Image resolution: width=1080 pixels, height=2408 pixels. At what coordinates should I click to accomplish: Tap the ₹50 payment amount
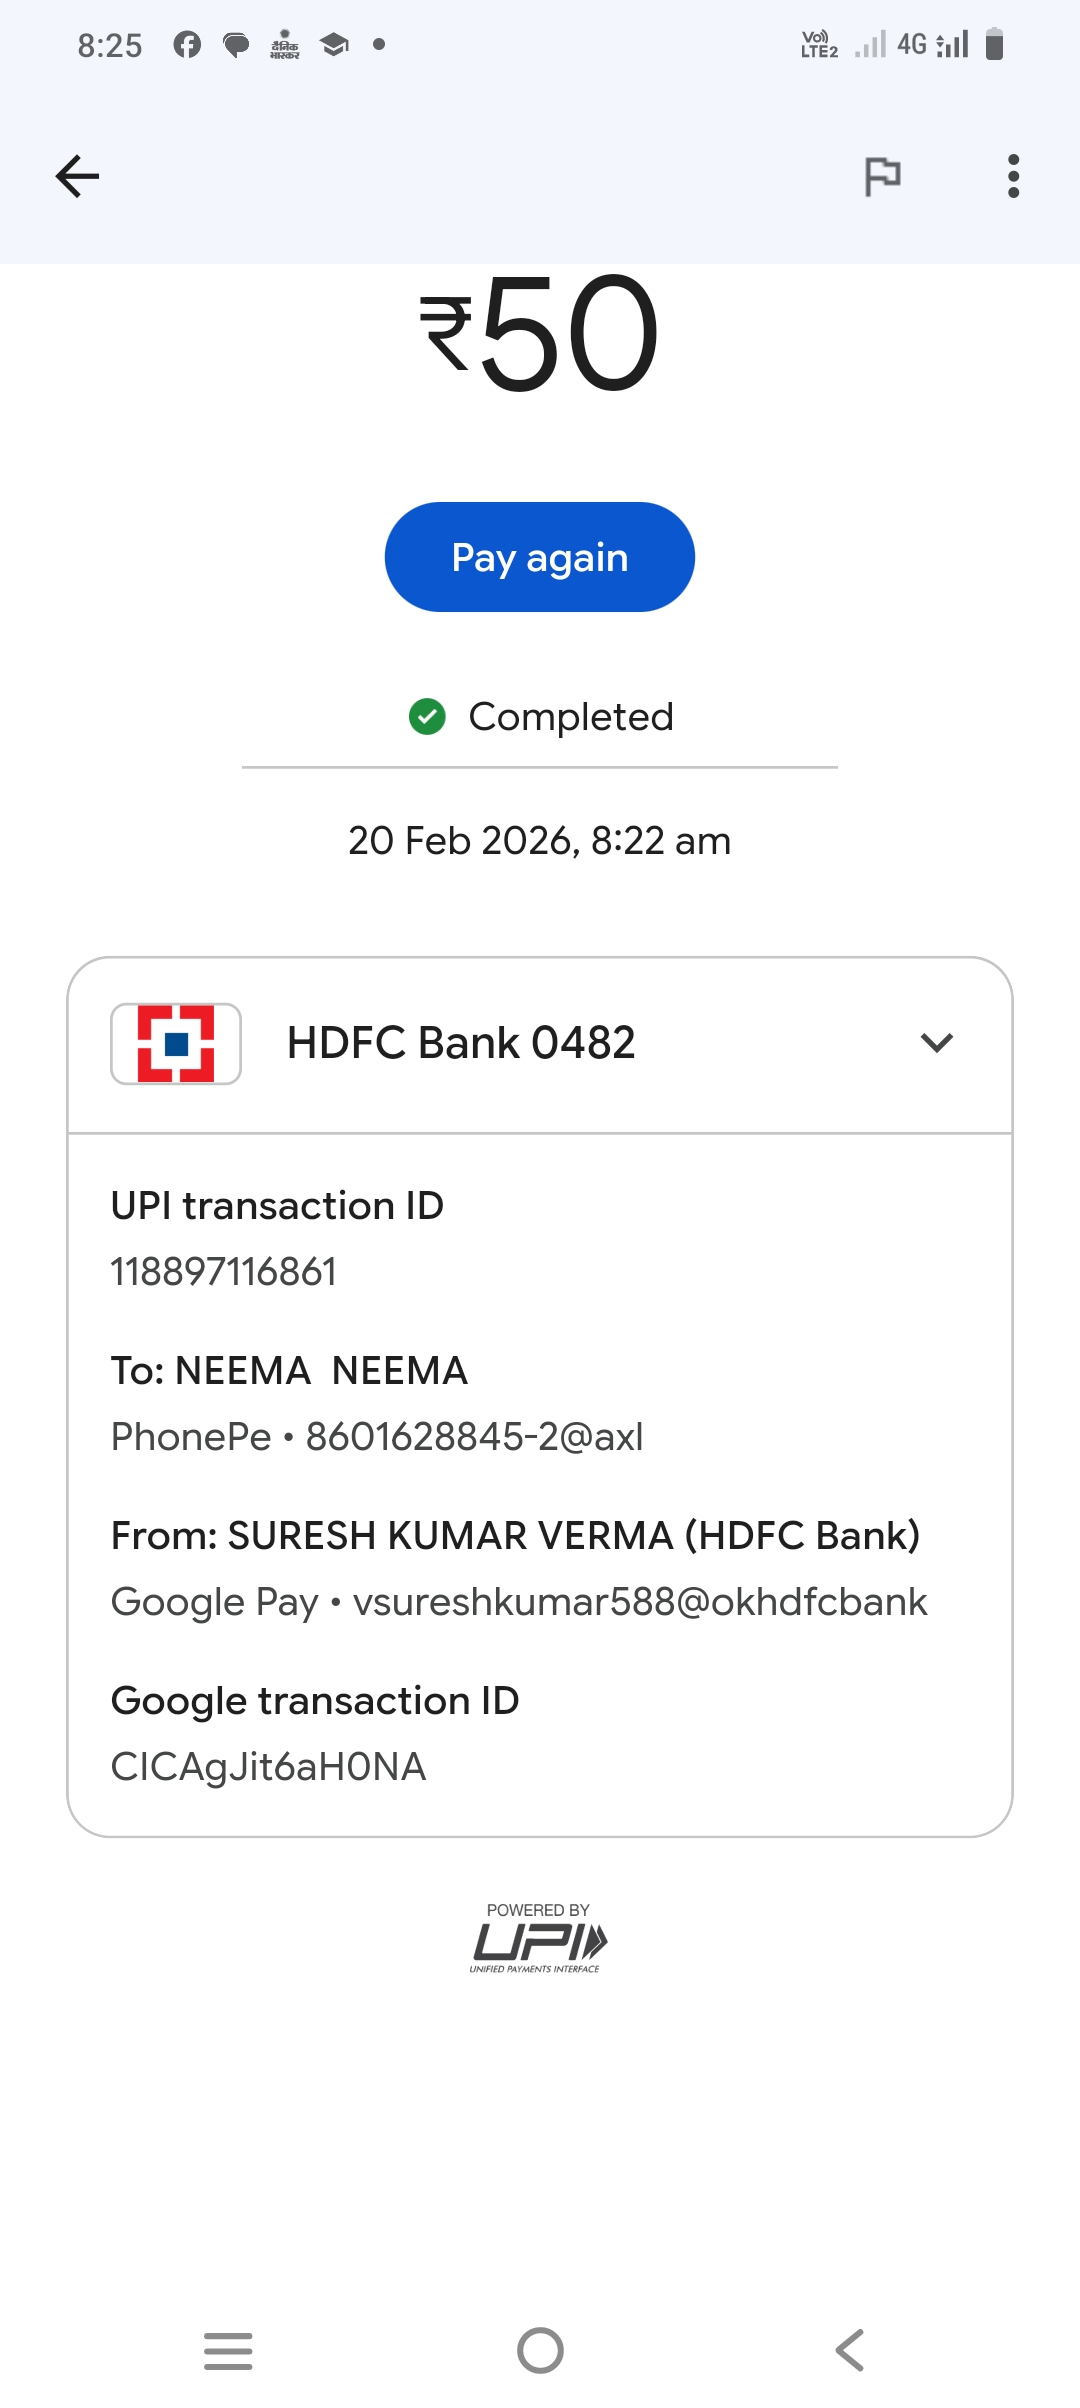click(540, 333)
